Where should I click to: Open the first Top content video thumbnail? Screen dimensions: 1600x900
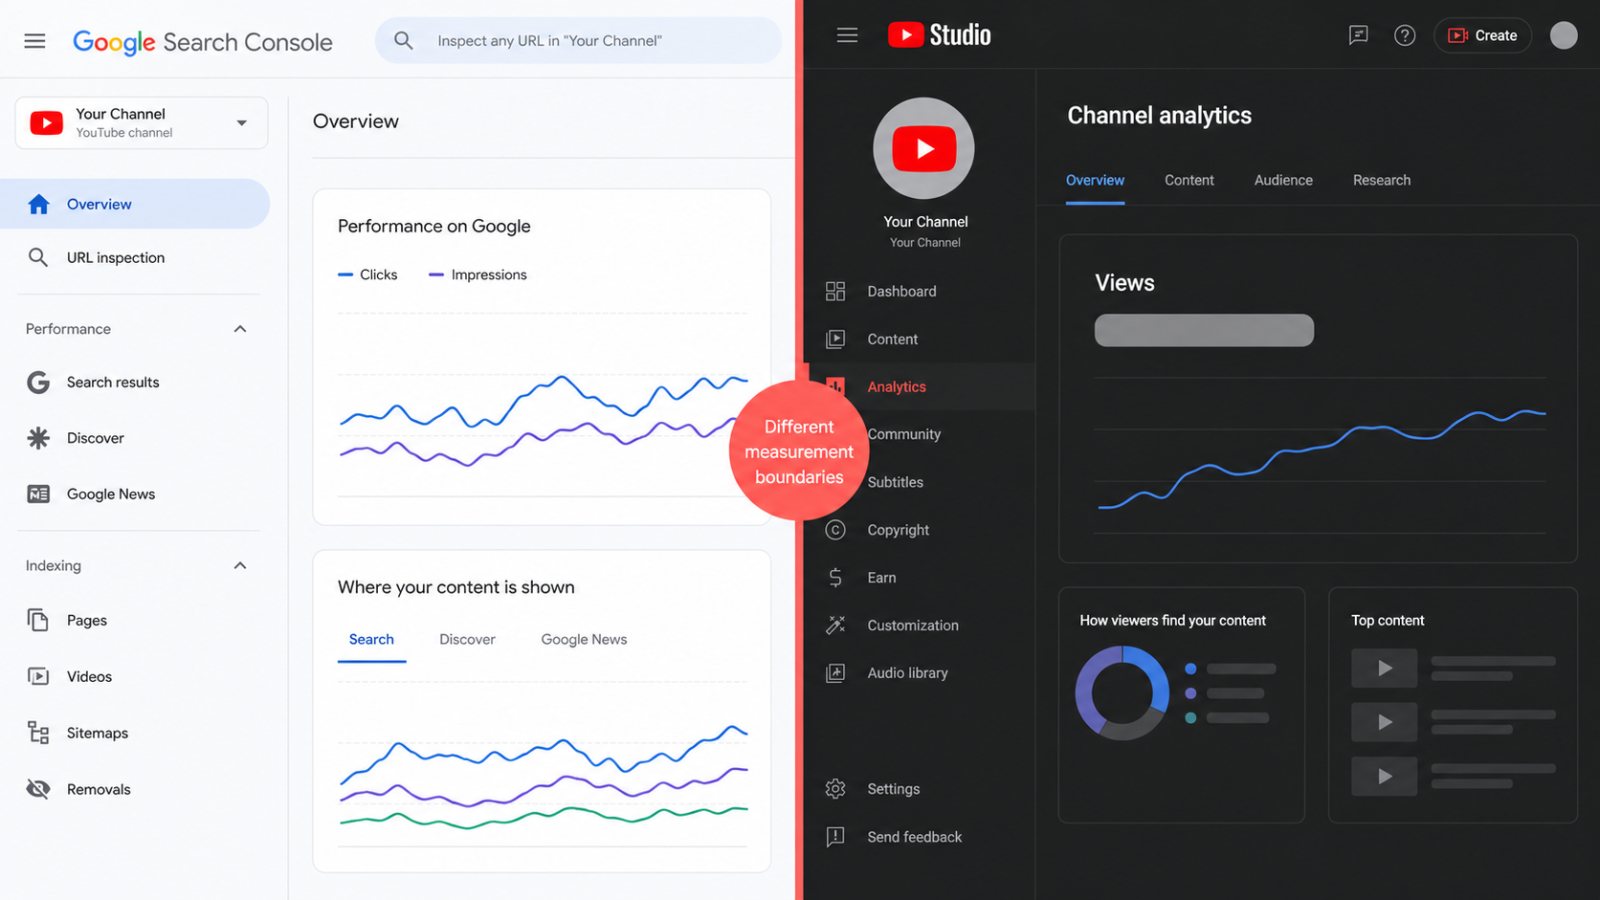(x=1384, y=668)
